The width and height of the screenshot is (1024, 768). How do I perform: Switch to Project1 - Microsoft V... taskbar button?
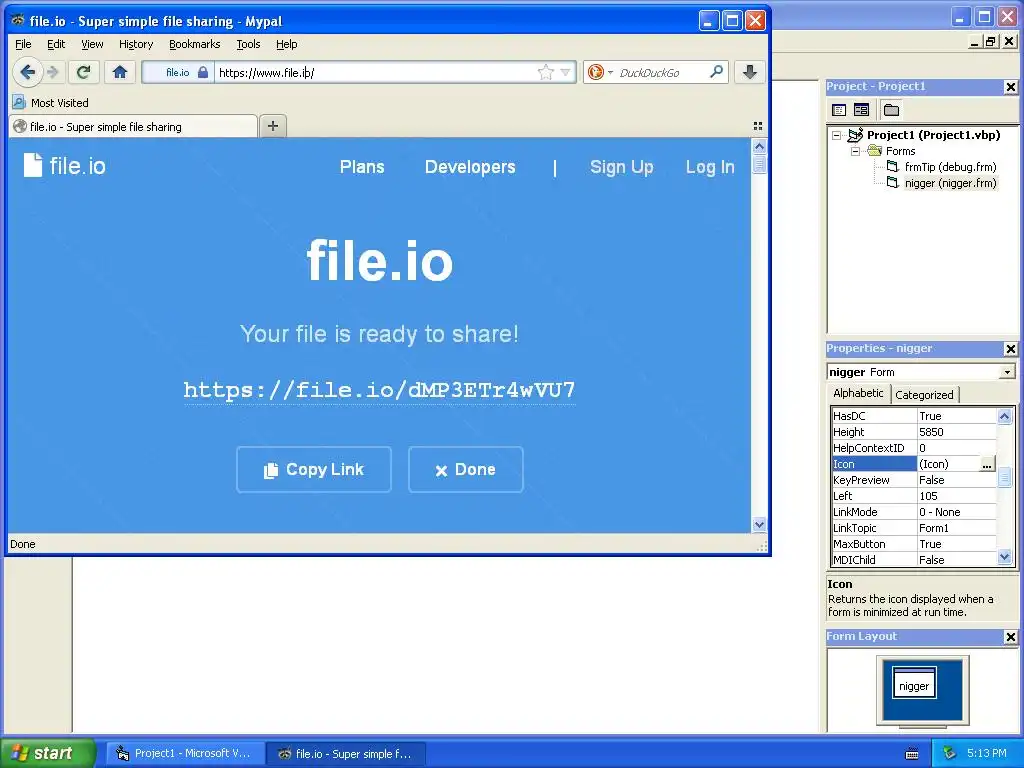pyautogui.click(x=185, y=753)
